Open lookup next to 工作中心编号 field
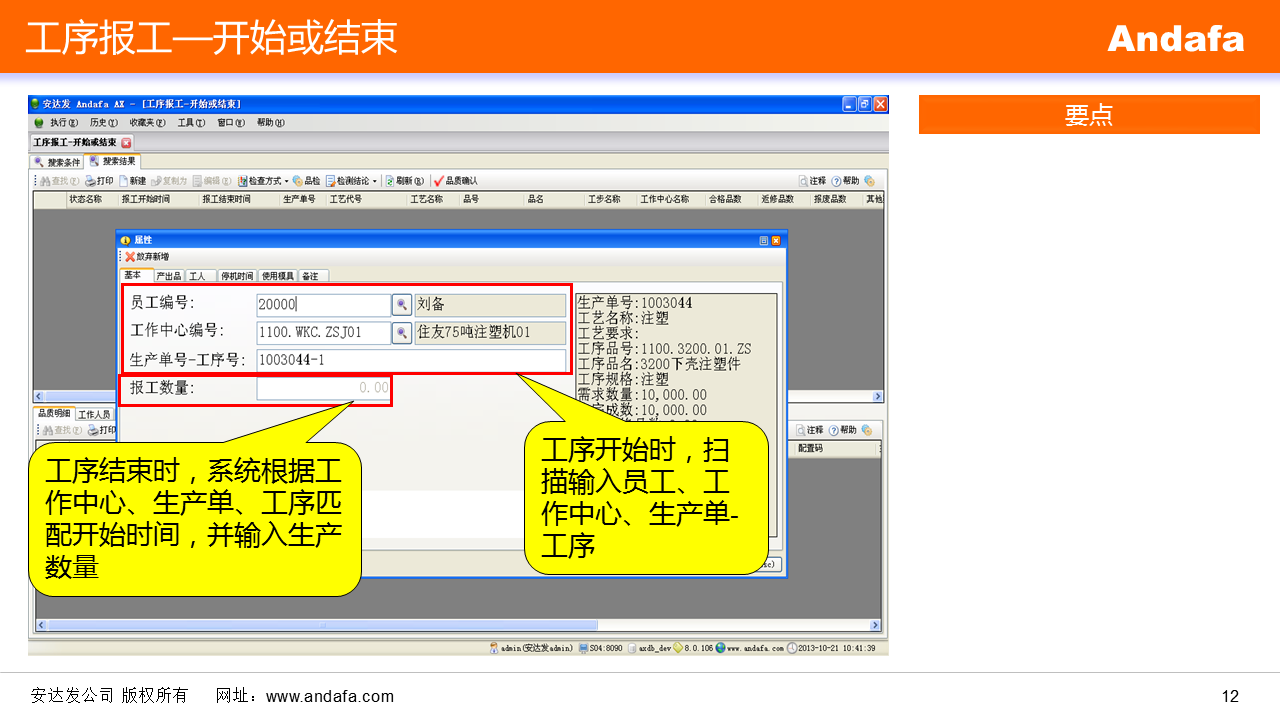 pyautogui.click(x=401, y=333)
